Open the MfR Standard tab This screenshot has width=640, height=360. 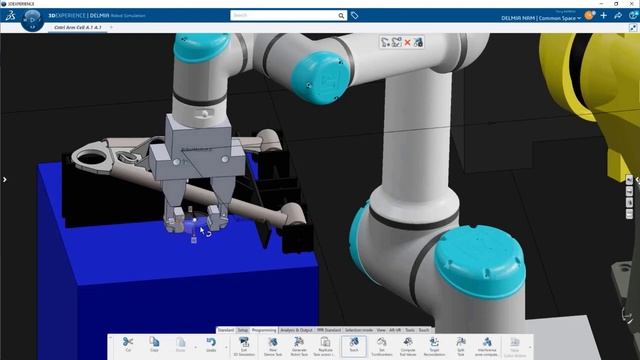329,330
